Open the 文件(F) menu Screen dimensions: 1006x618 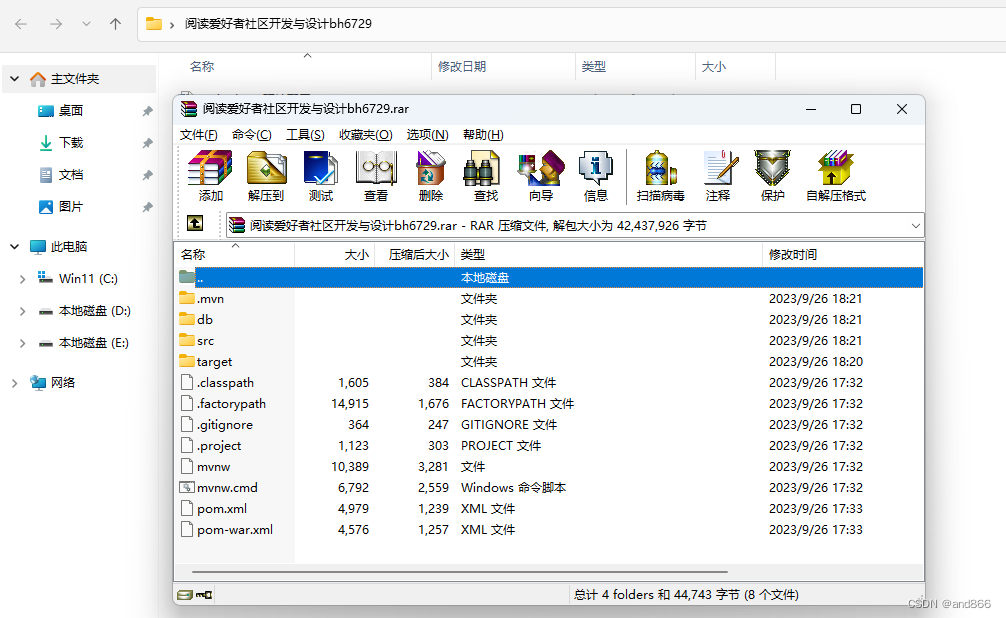click(x=198, y=135)
